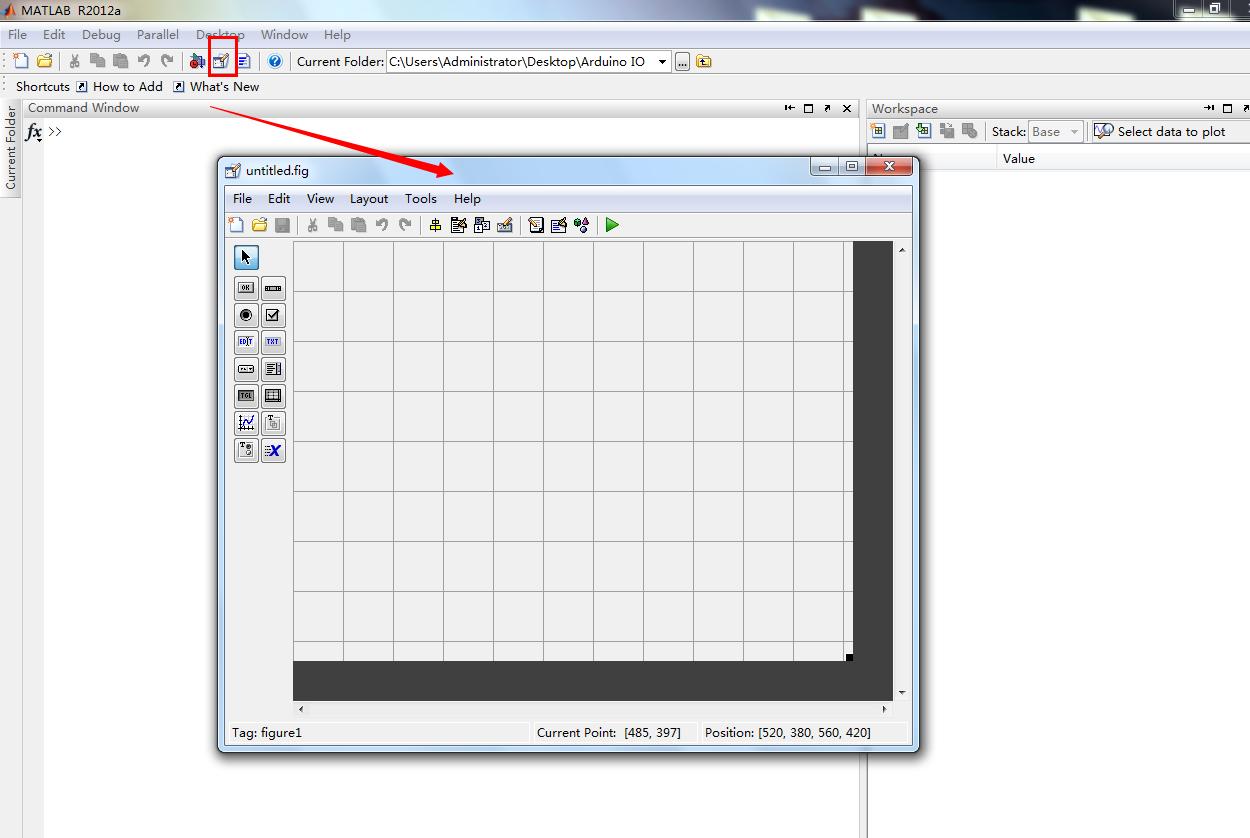Image resolution: width=1250 pixels, height=838 pixels.
Task: Open GUIDE from the MATLAB toolbar
Action: 221,61
